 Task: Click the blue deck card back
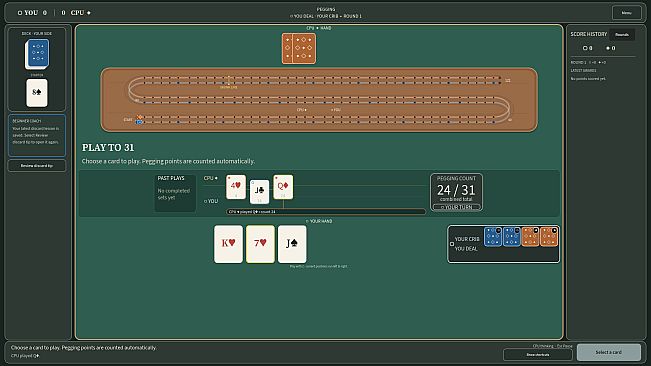(x=37, y=54)
